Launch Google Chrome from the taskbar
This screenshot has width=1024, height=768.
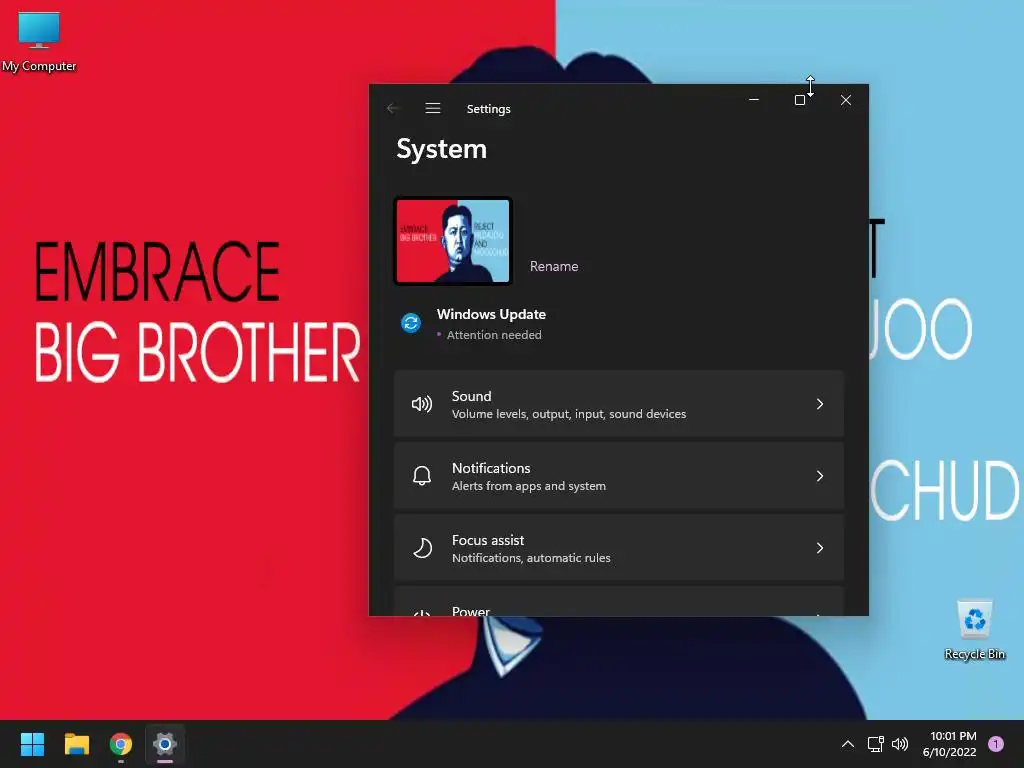point(121,744)
